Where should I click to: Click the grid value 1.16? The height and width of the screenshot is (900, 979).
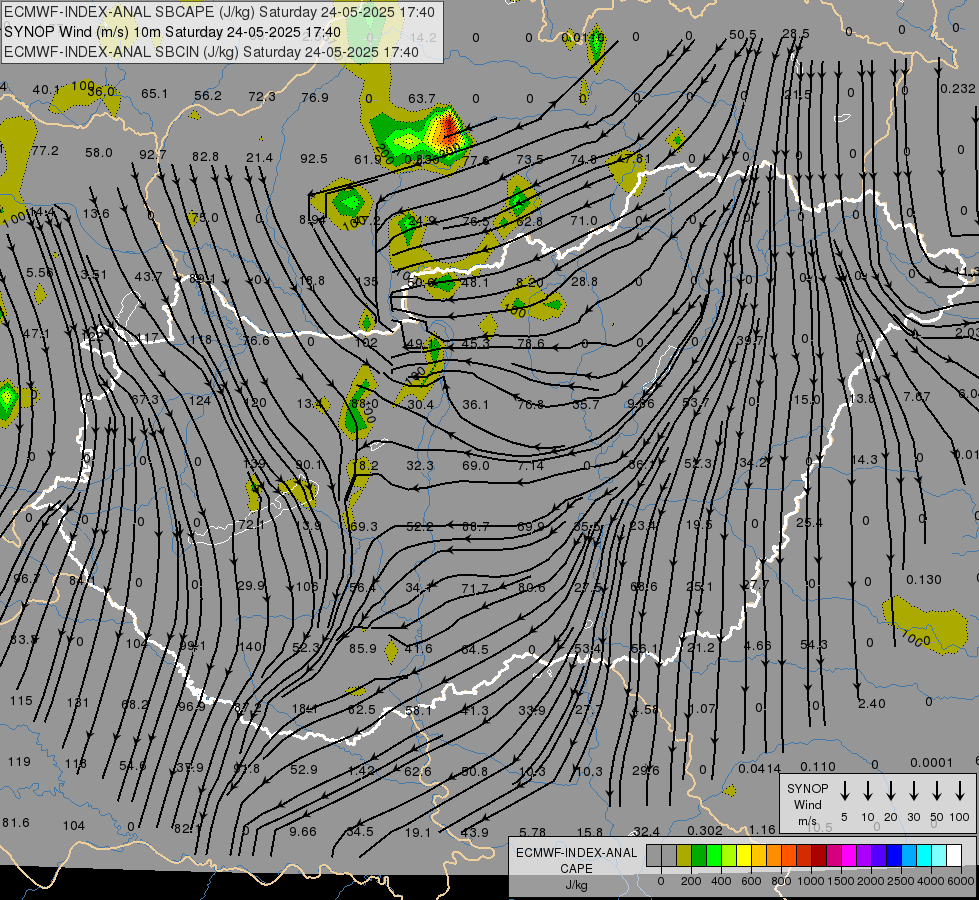click(762, 830)
